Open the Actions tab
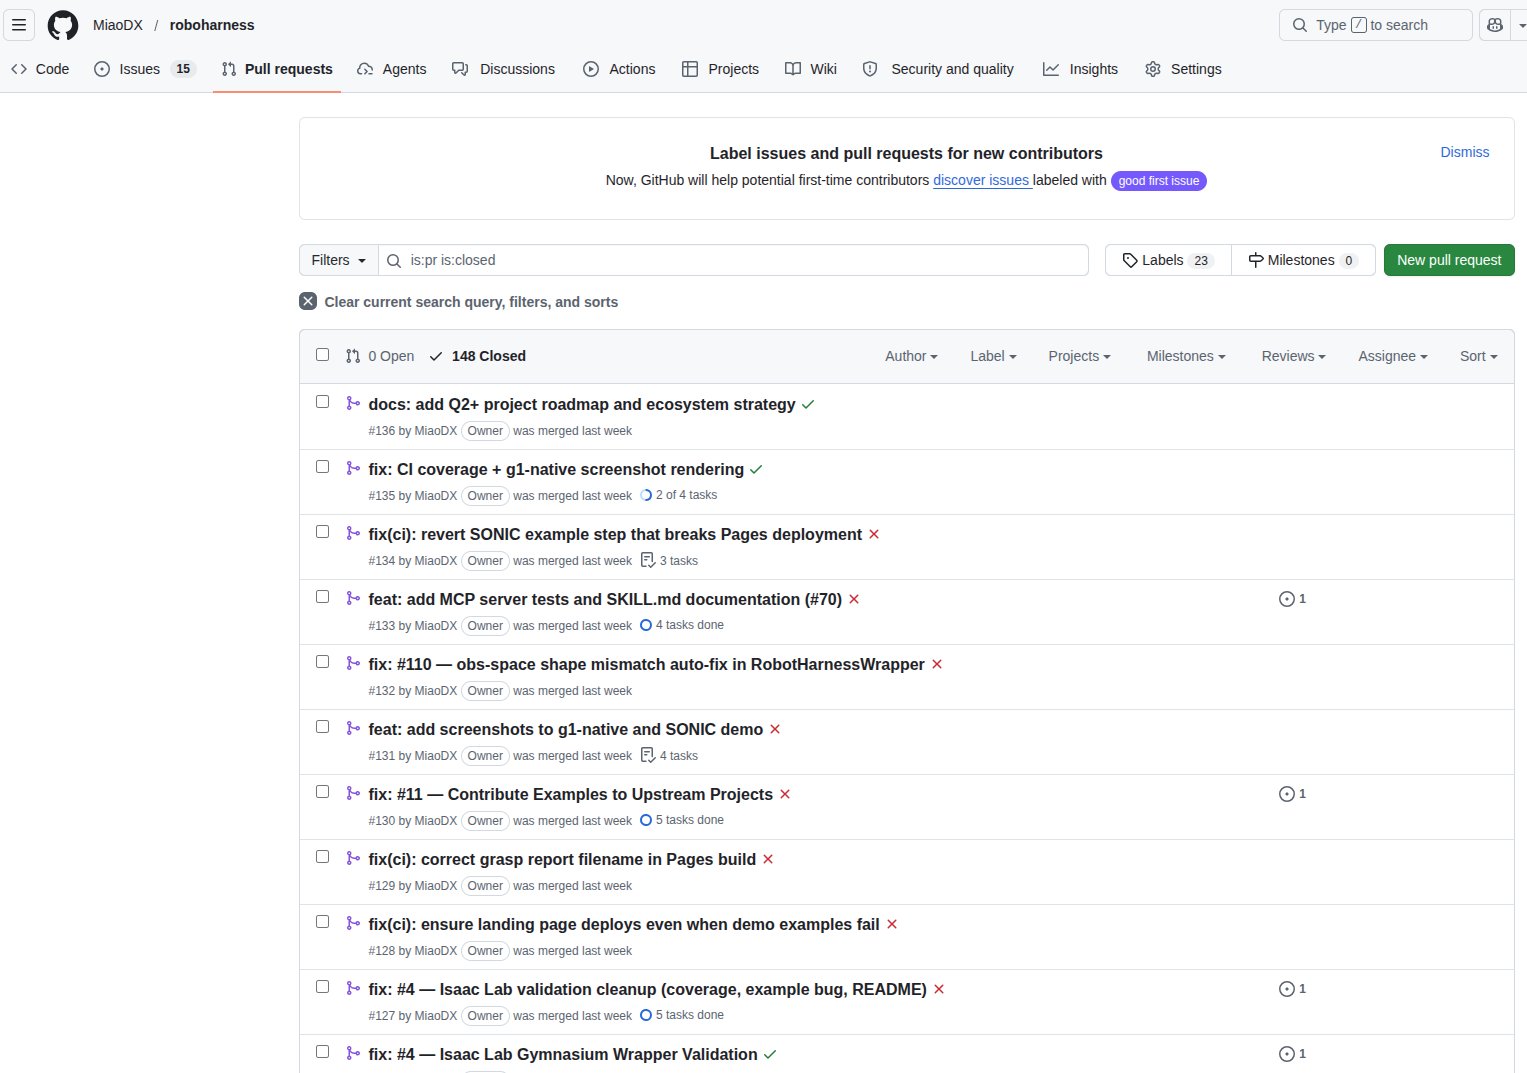 (x=619, y=69)
